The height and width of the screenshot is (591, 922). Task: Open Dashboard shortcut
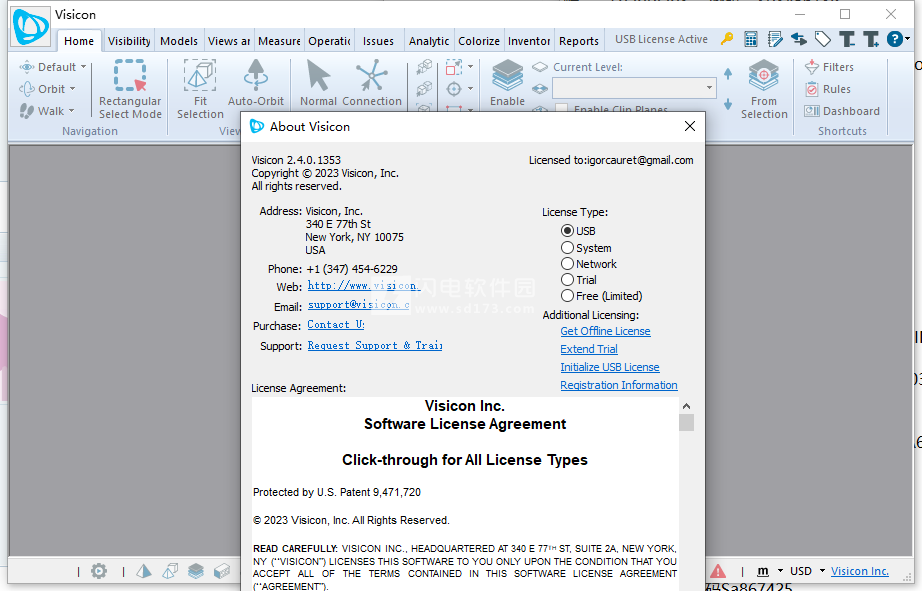pyautogui.click(x=842, y=111)
